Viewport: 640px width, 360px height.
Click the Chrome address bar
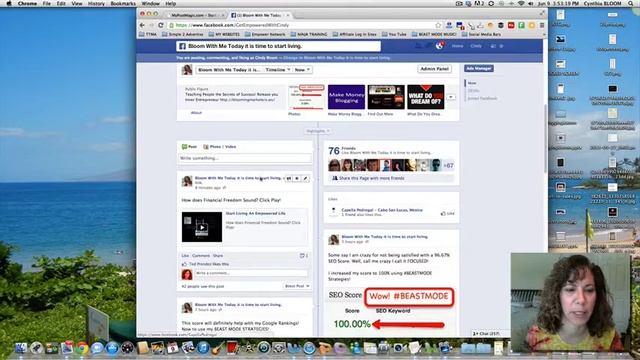tap(302, 25)
